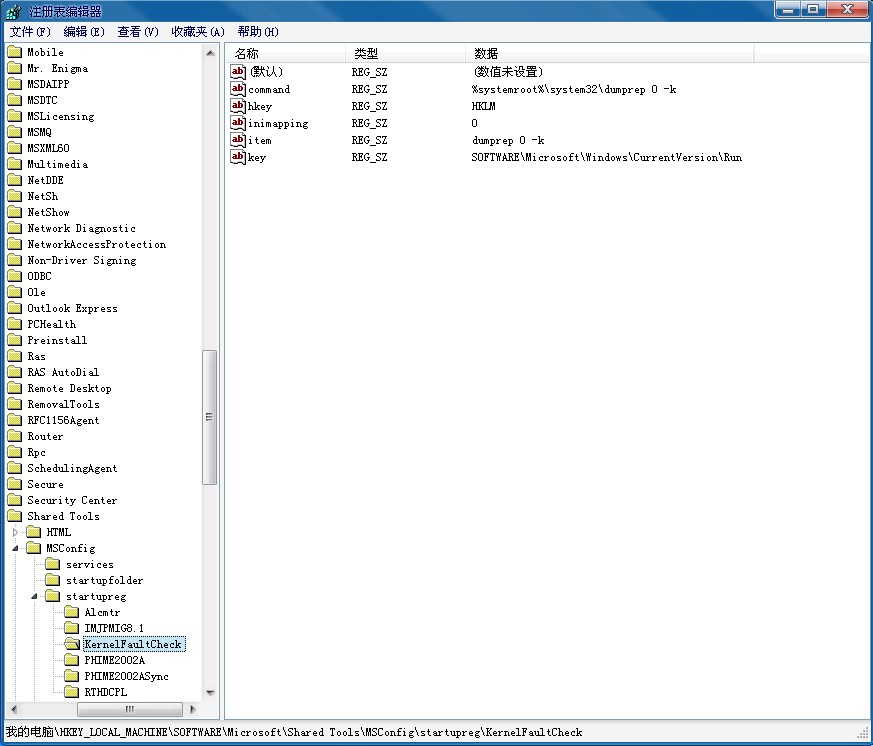The height and width of the screenshot is (746, 873).
Task: Click the horizontal scroll left arrow
Action: click(14, 709)
